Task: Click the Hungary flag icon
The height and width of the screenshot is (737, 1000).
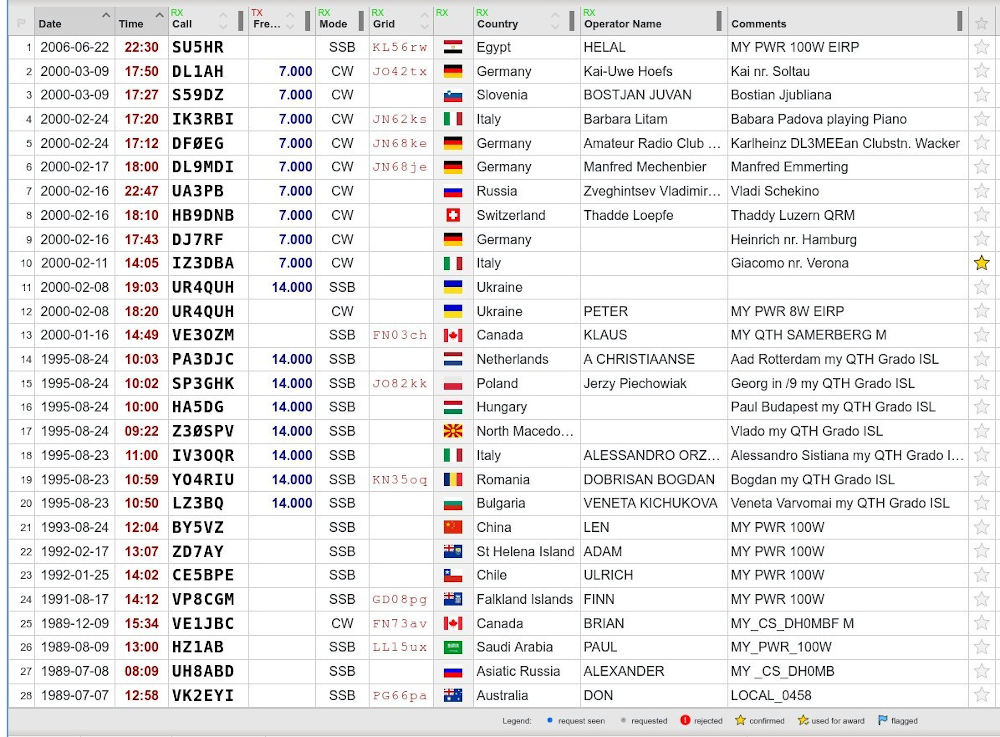Action: [x=453, y=407]
